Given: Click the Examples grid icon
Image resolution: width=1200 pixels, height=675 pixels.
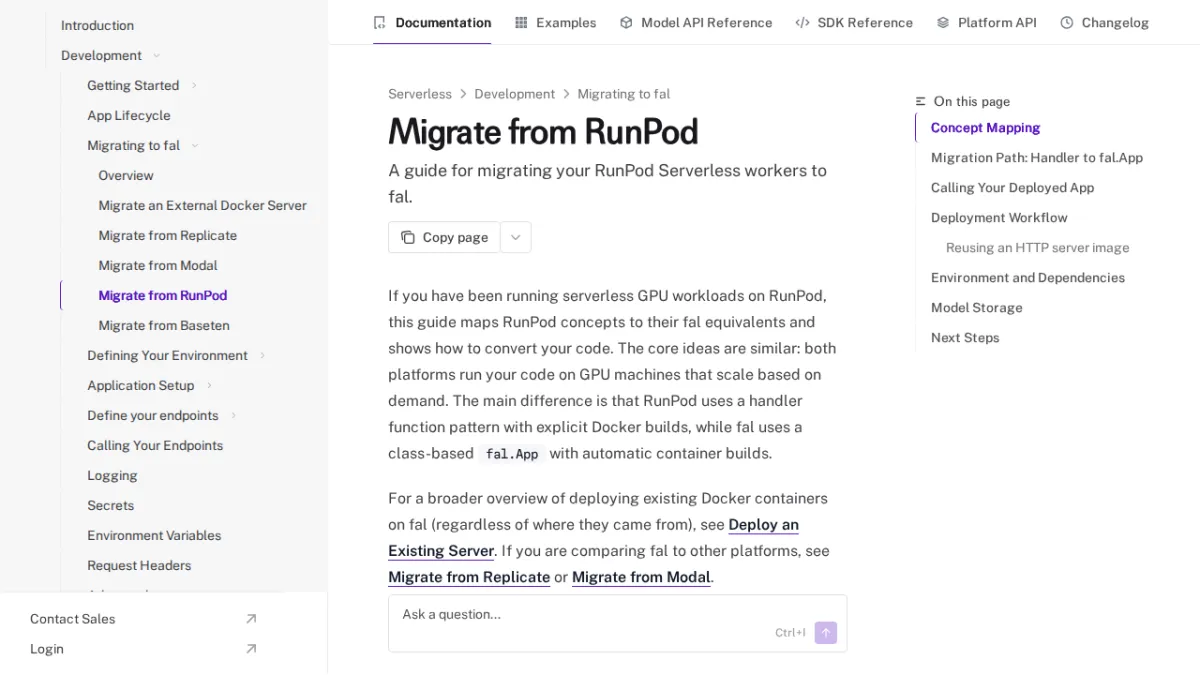Looking at the screenshot, I should (x=521, y=22).
